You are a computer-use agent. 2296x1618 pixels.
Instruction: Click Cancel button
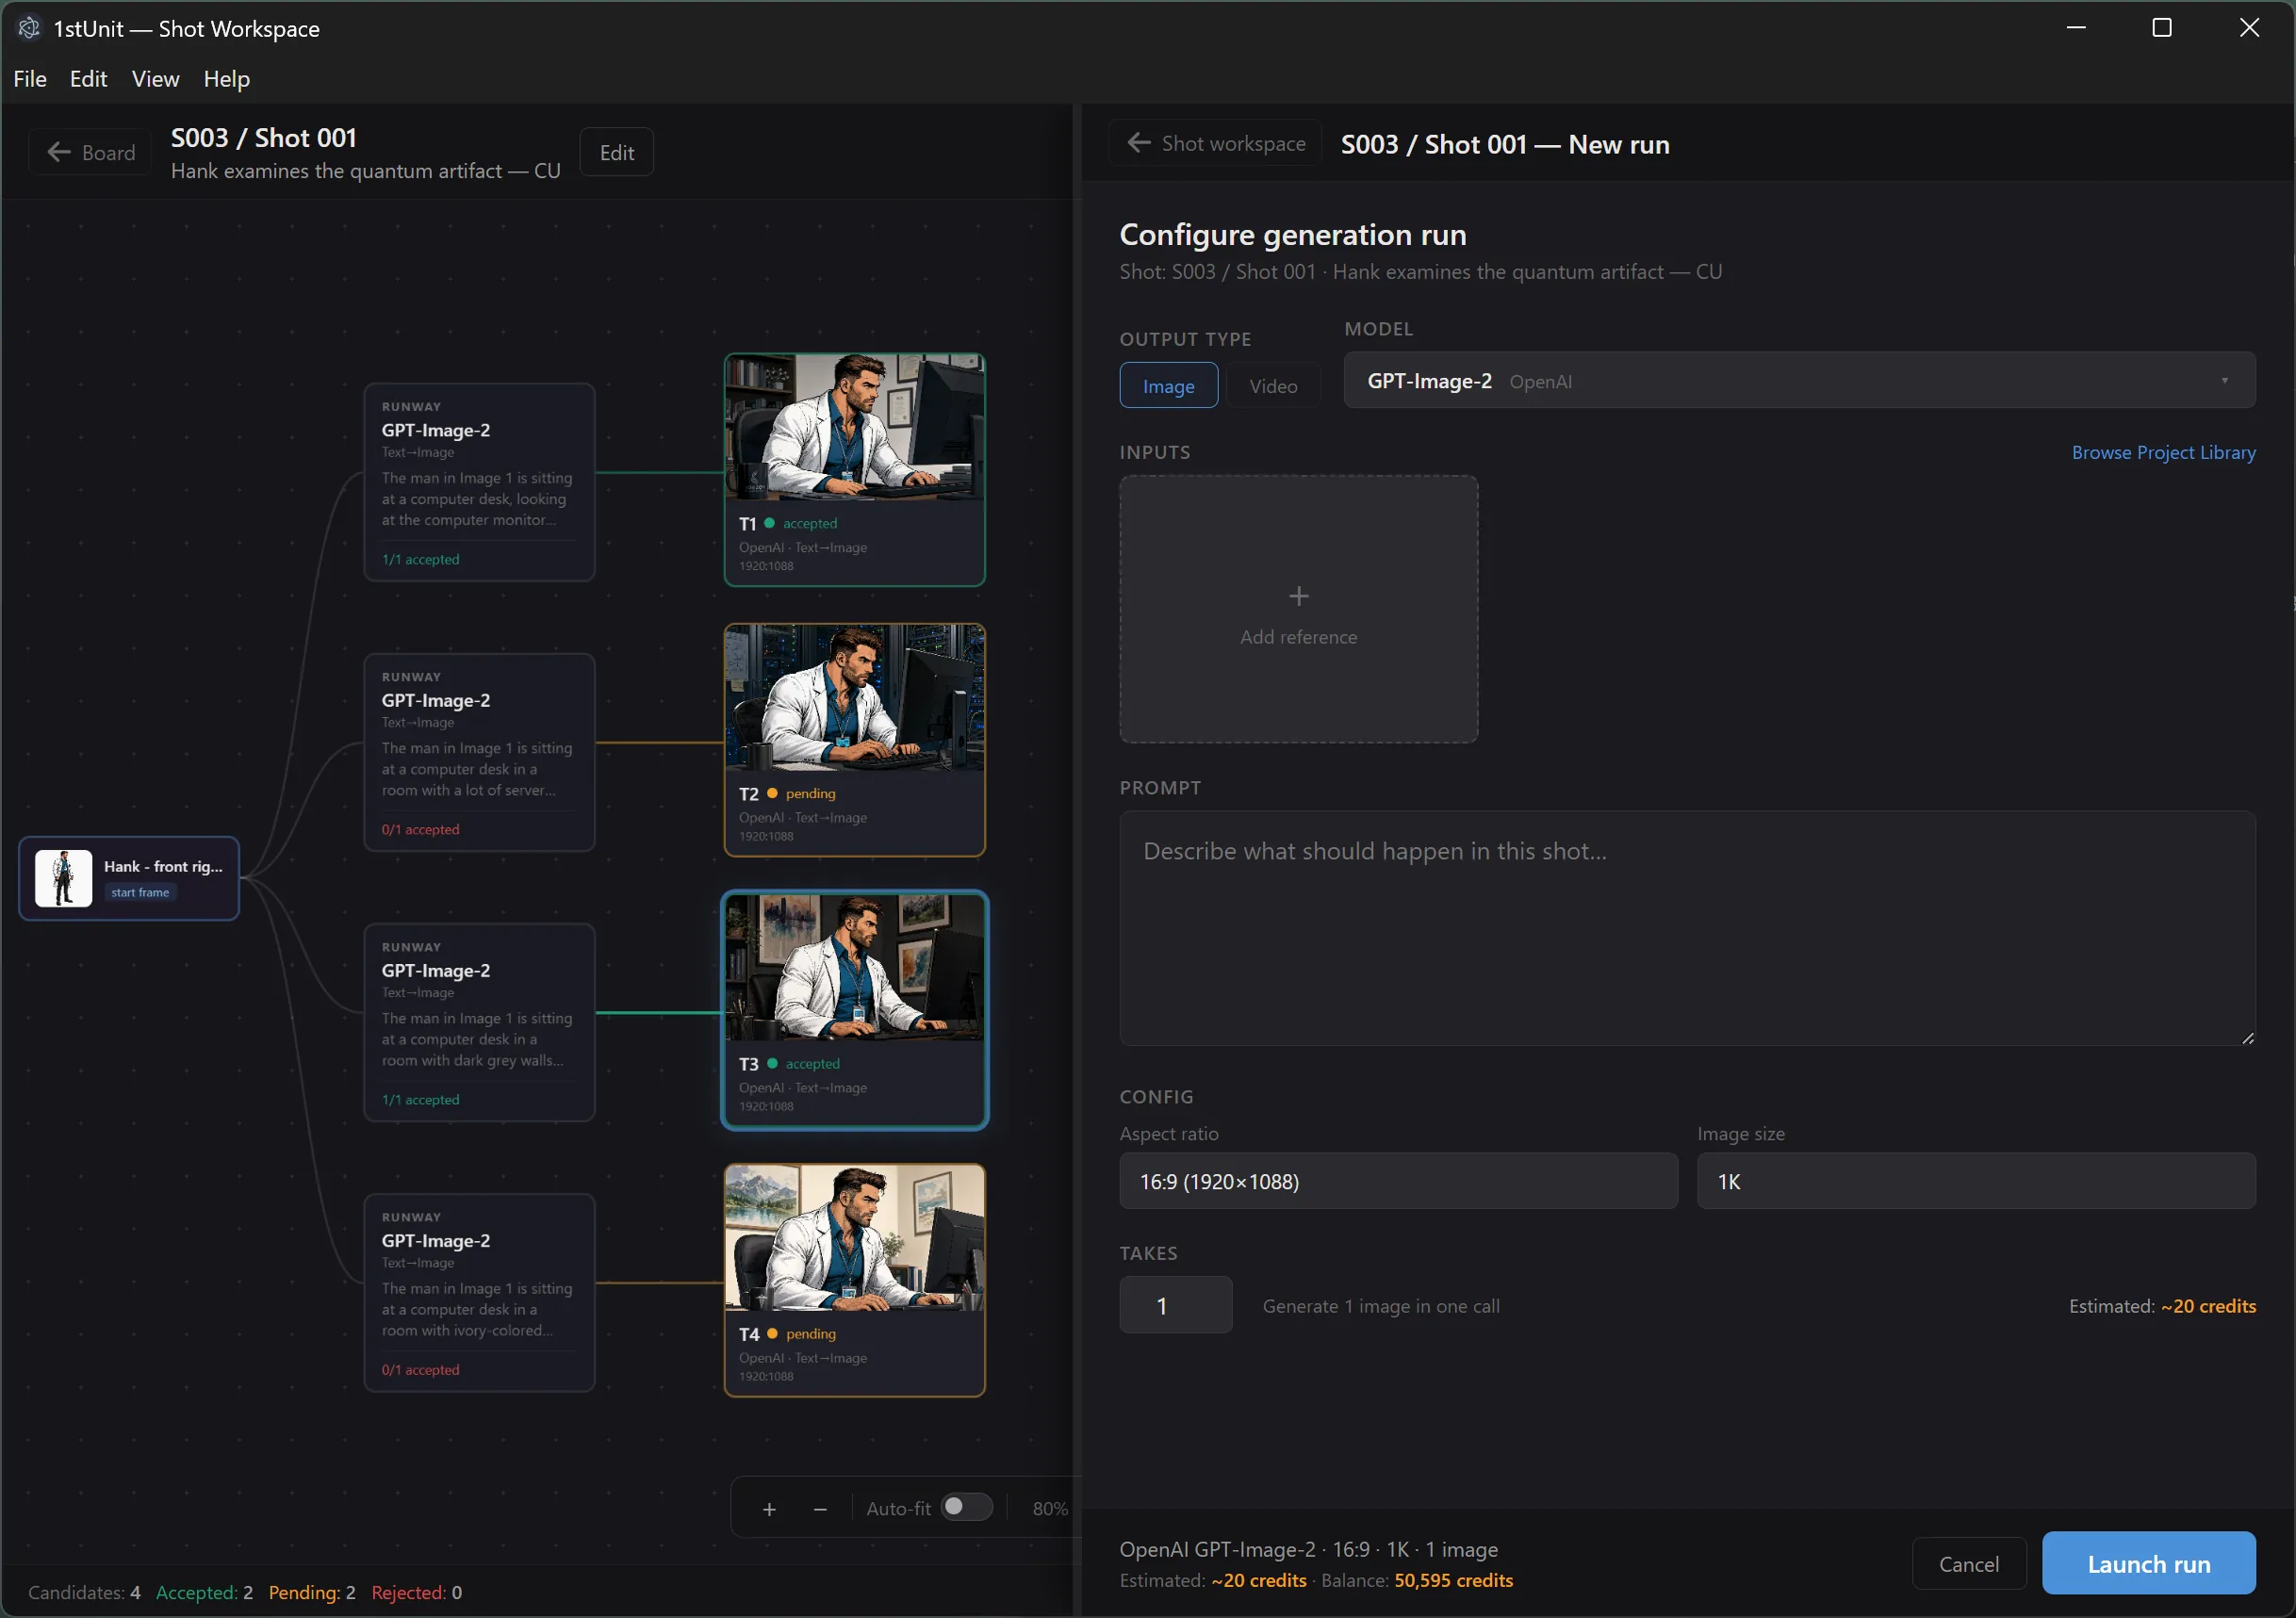(1968, 1564)
